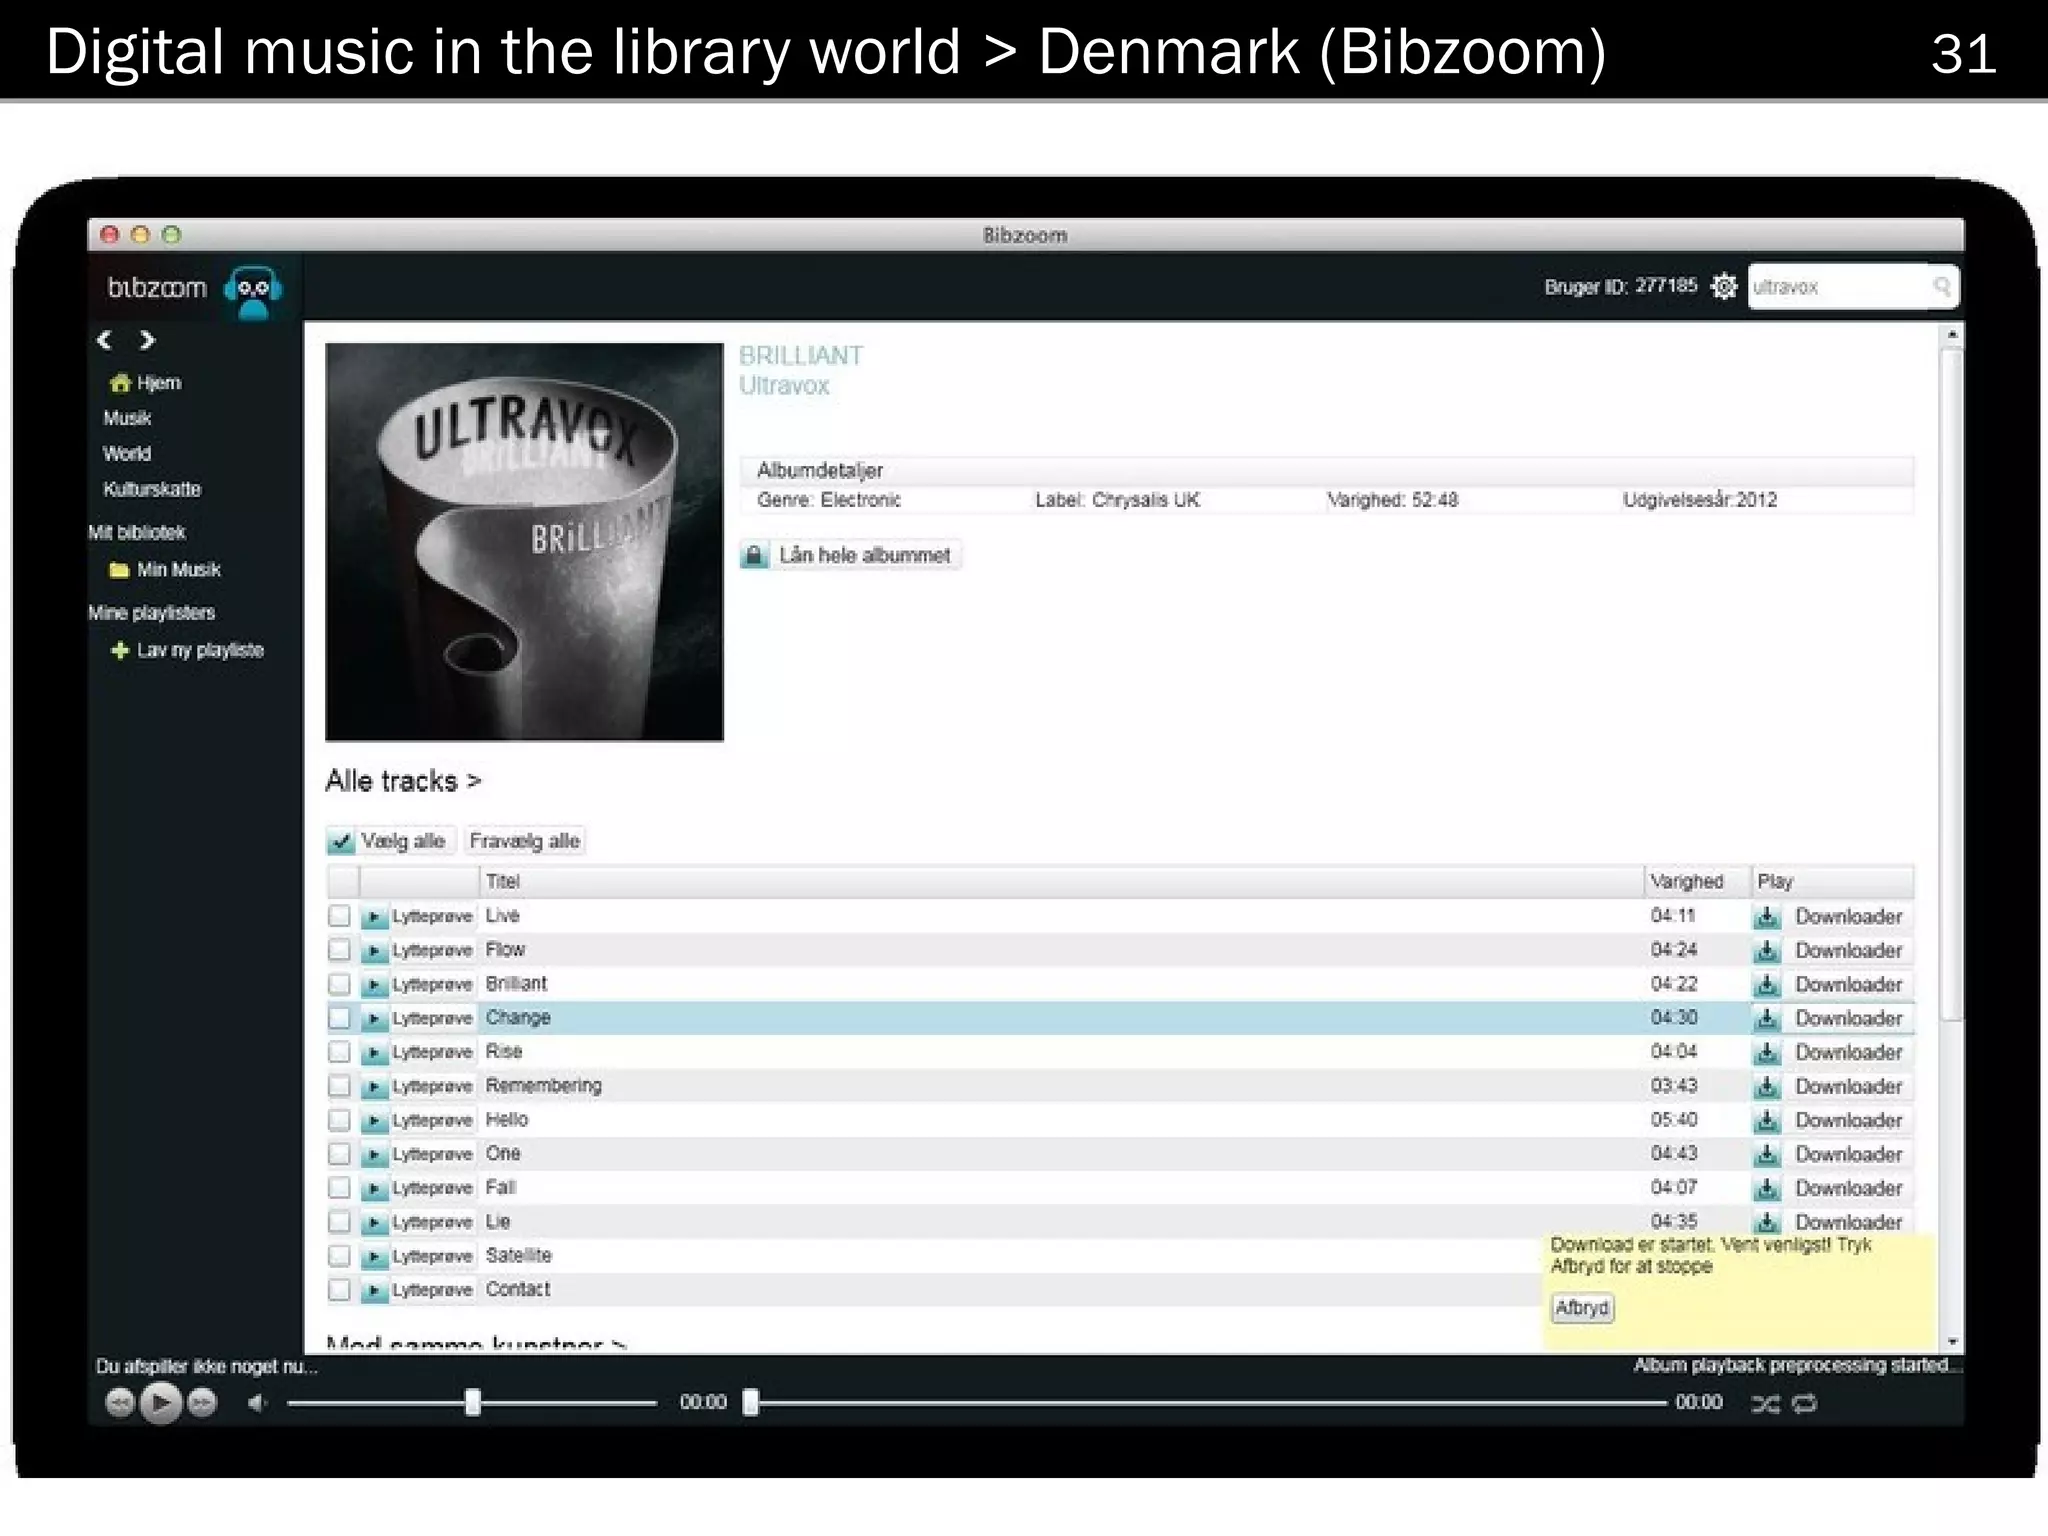This screenshot has width=2048, height=1536.
Task: Go to Hjem home icon
Action: tap(120, 383)
